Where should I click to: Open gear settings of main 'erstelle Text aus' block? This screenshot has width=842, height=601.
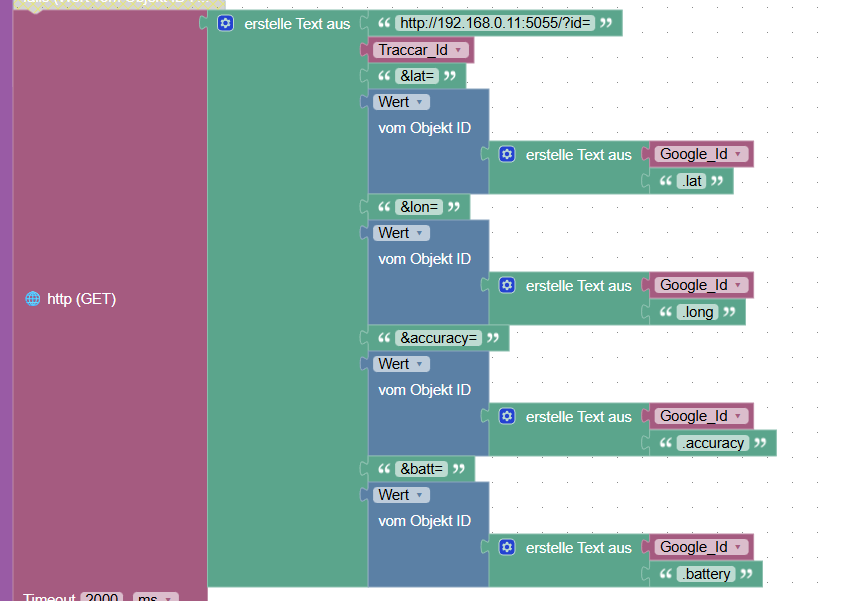tap(226, 24)
